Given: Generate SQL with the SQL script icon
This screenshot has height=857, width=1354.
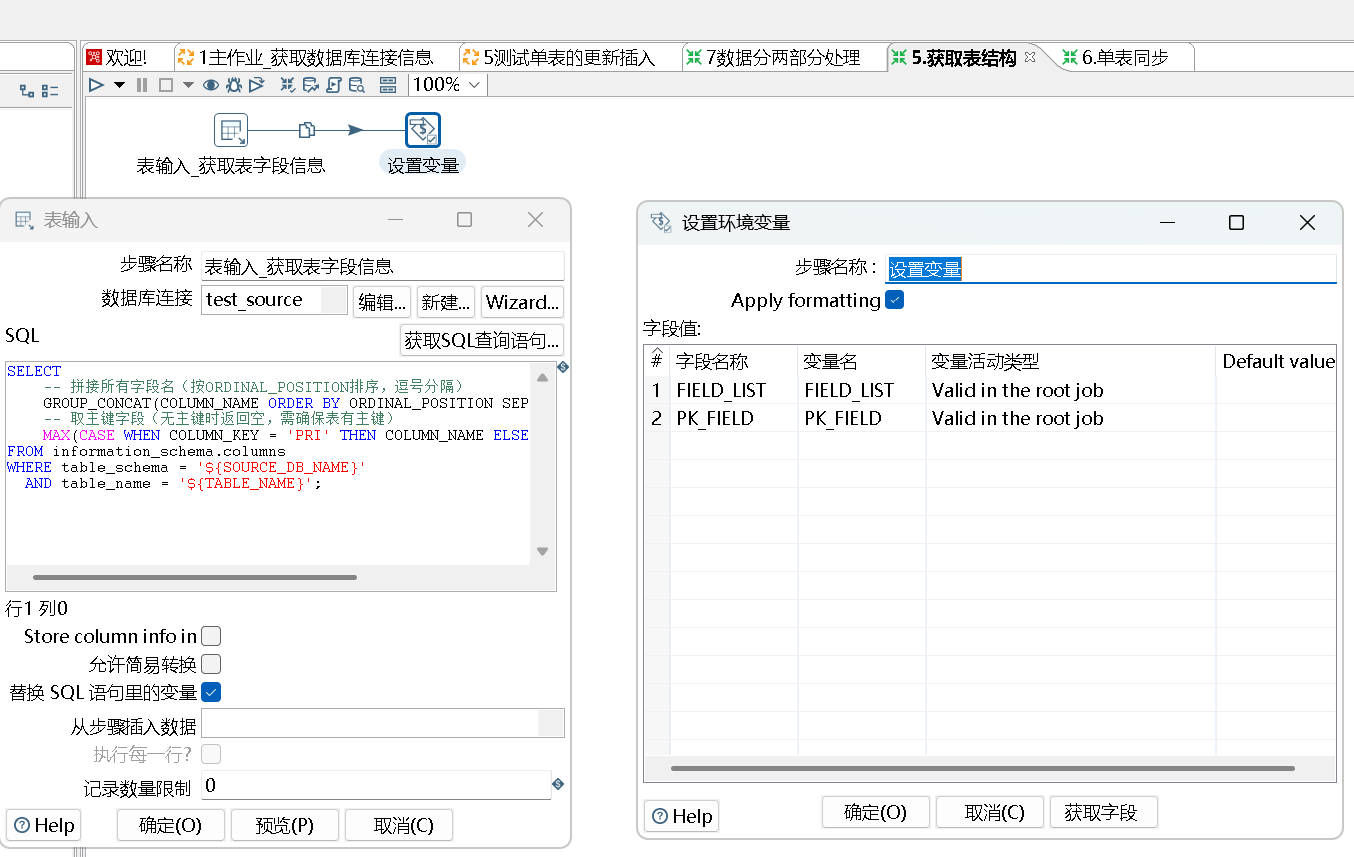Looking at the screenshot, I should 334,85.
